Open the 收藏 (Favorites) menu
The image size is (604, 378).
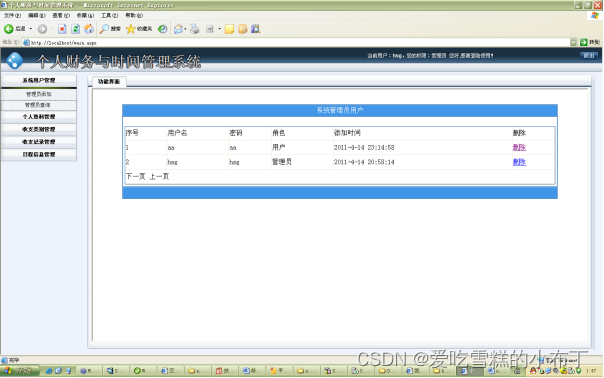click(85, 15)
